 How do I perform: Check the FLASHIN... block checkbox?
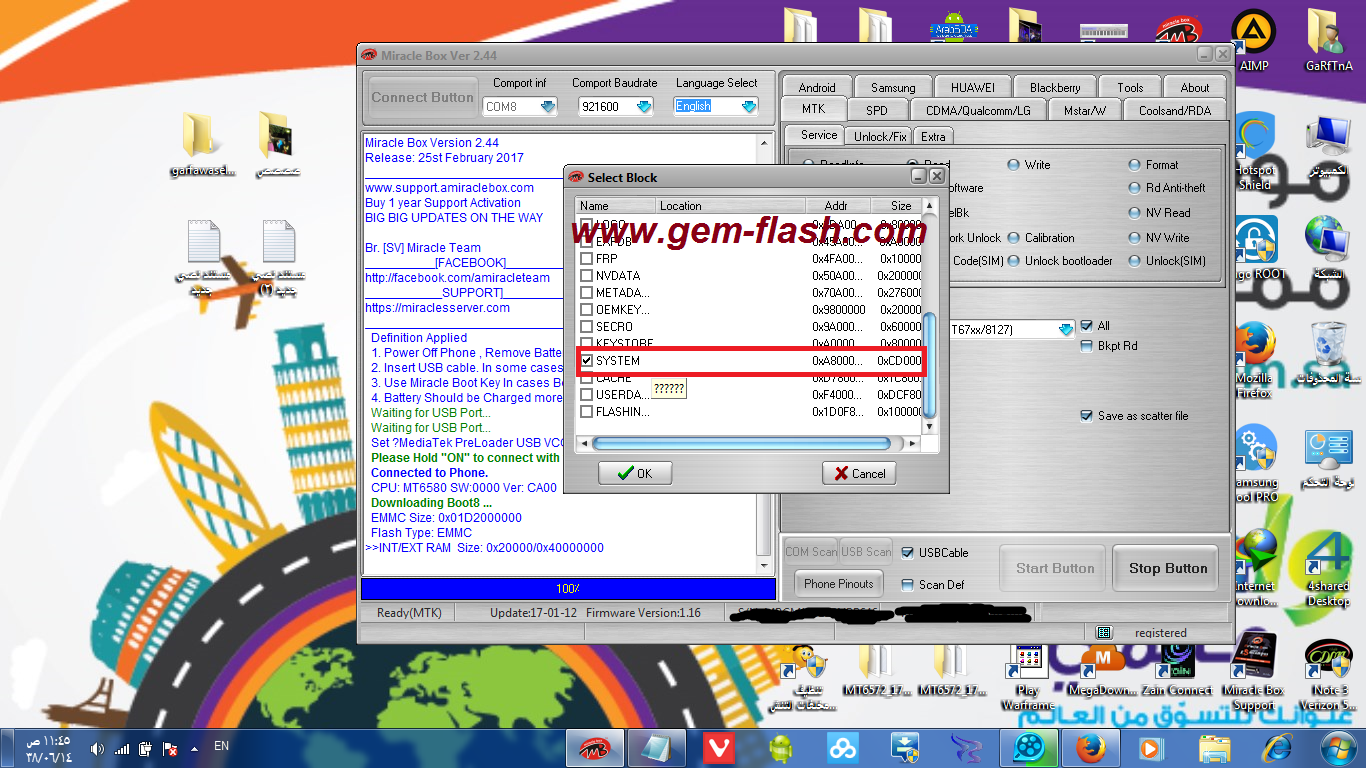tap(587, 412)
